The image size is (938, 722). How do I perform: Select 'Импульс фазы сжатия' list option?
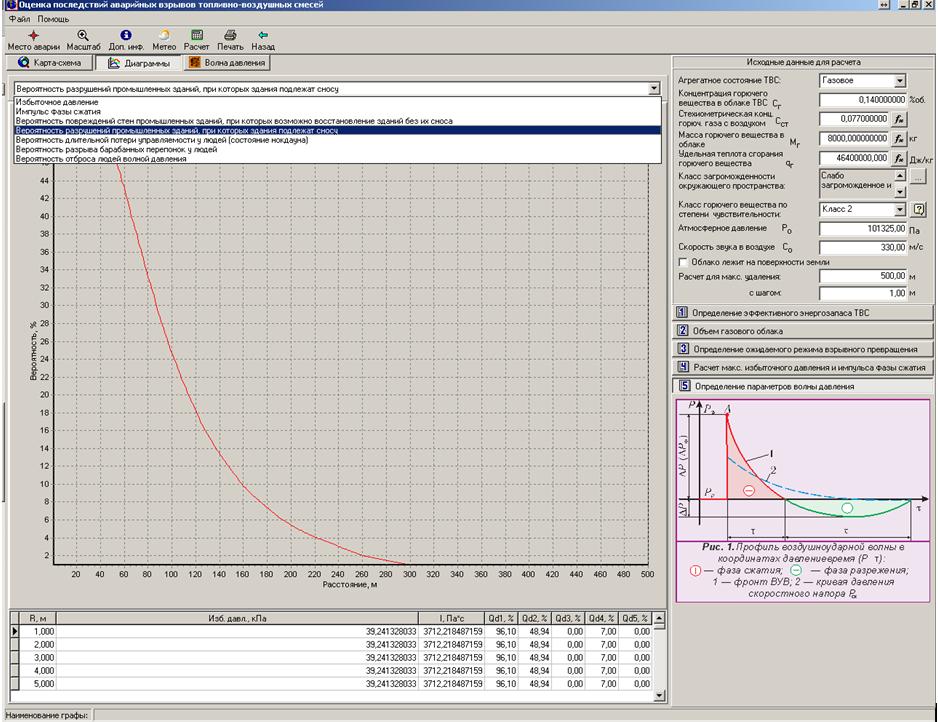point(56,111)
